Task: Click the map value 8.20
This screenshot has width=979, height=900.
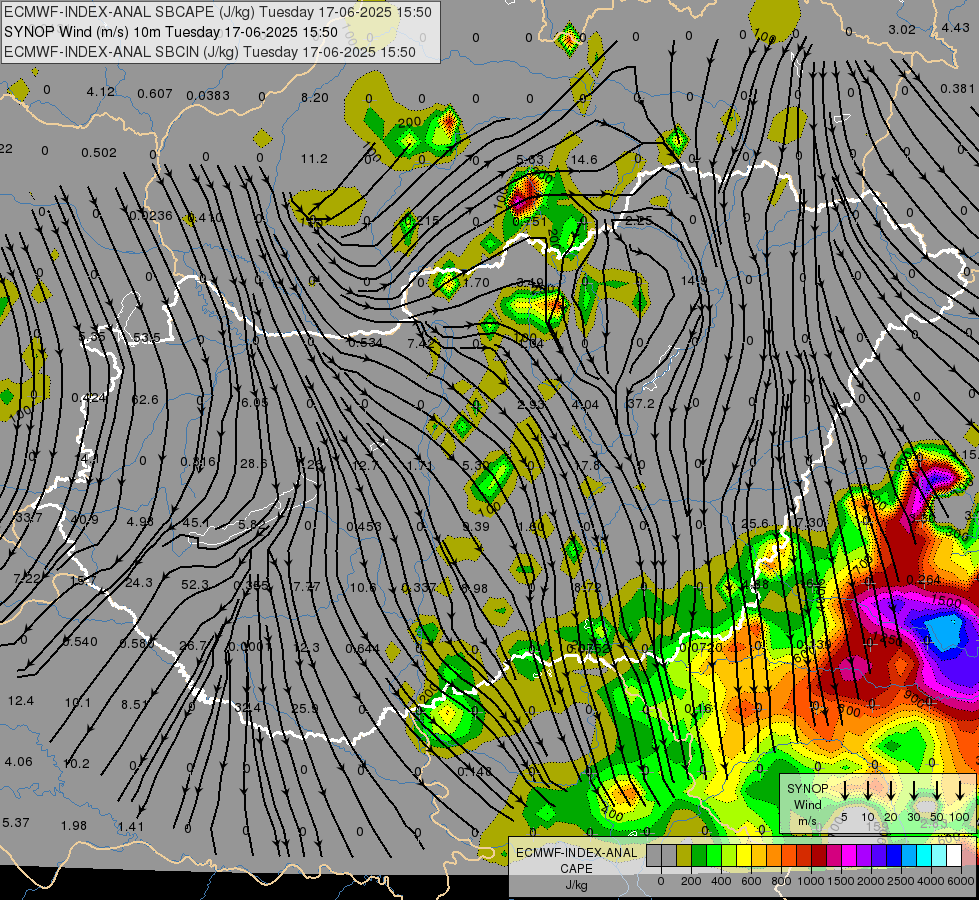Action: coord(315,97)
